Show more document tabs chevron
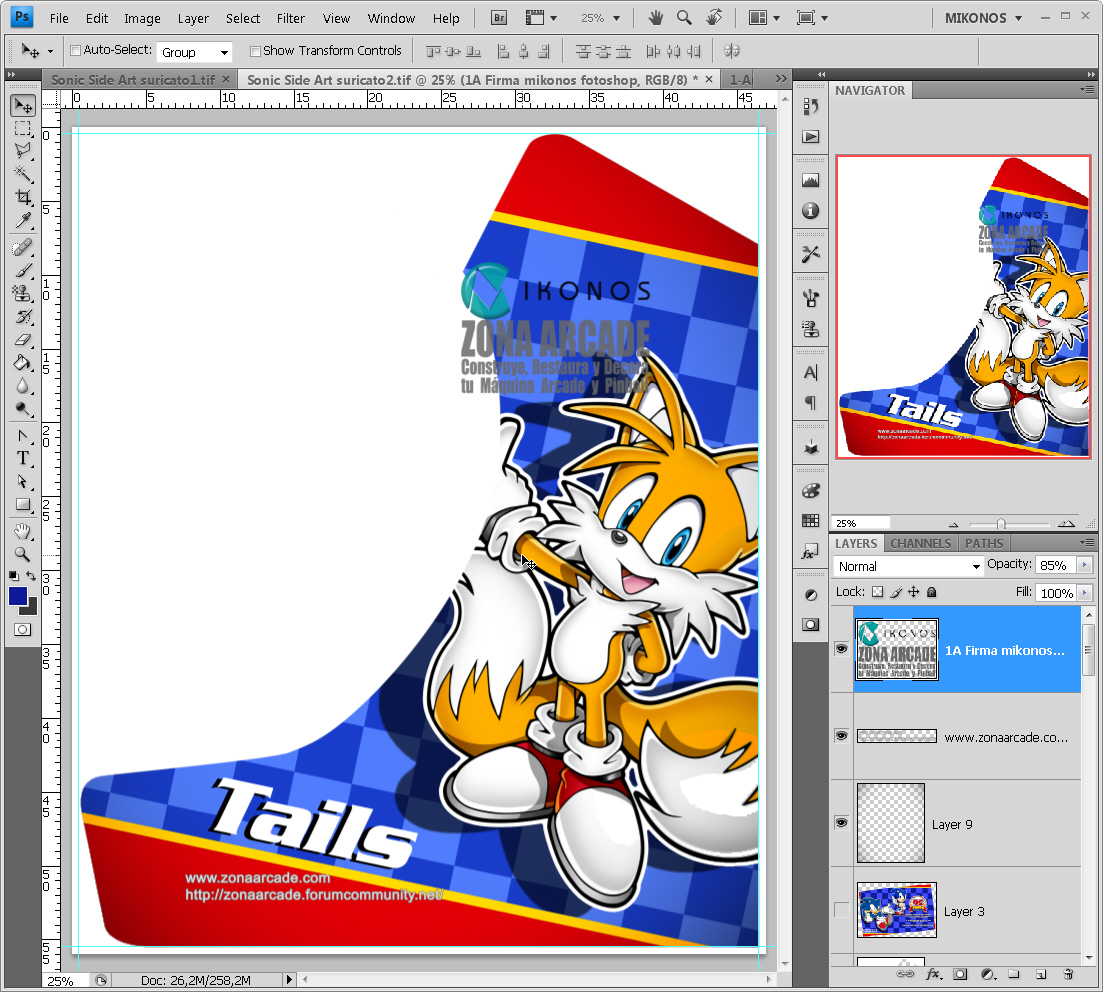This screenshot has width=1103, height=992. [x=781, y=79]
